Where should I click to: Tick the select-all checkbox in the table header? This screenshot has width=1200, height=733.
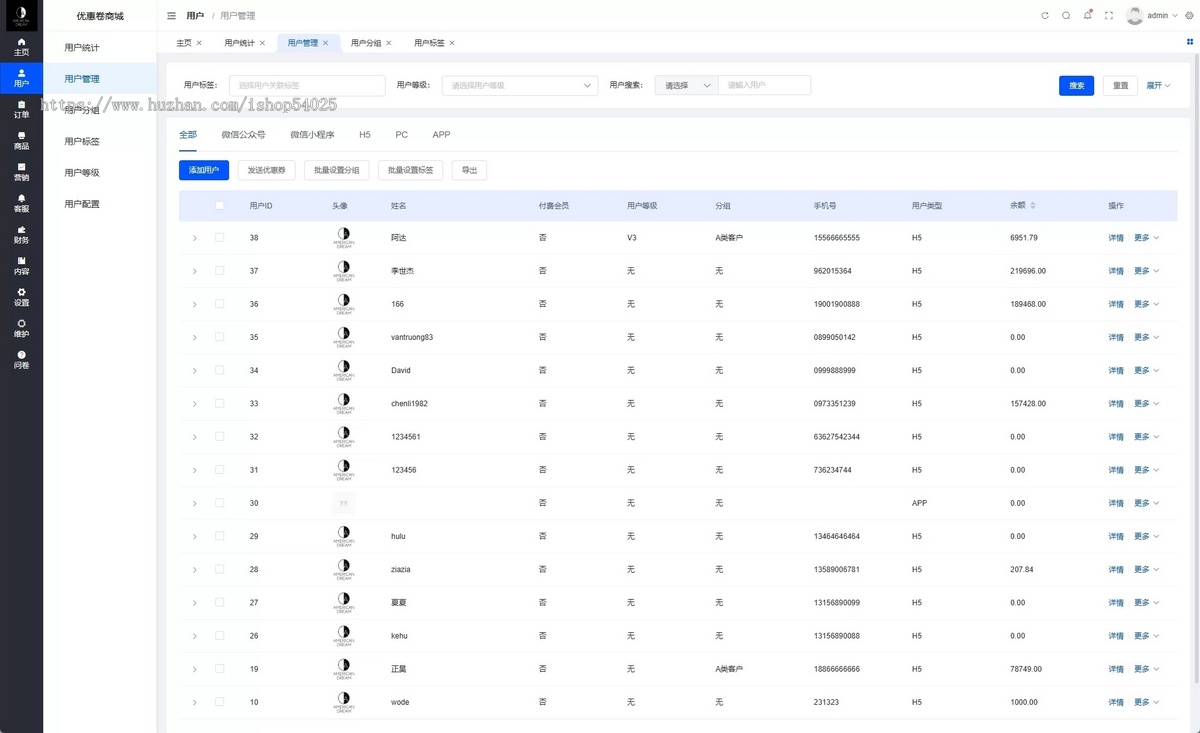pos(220,205)
